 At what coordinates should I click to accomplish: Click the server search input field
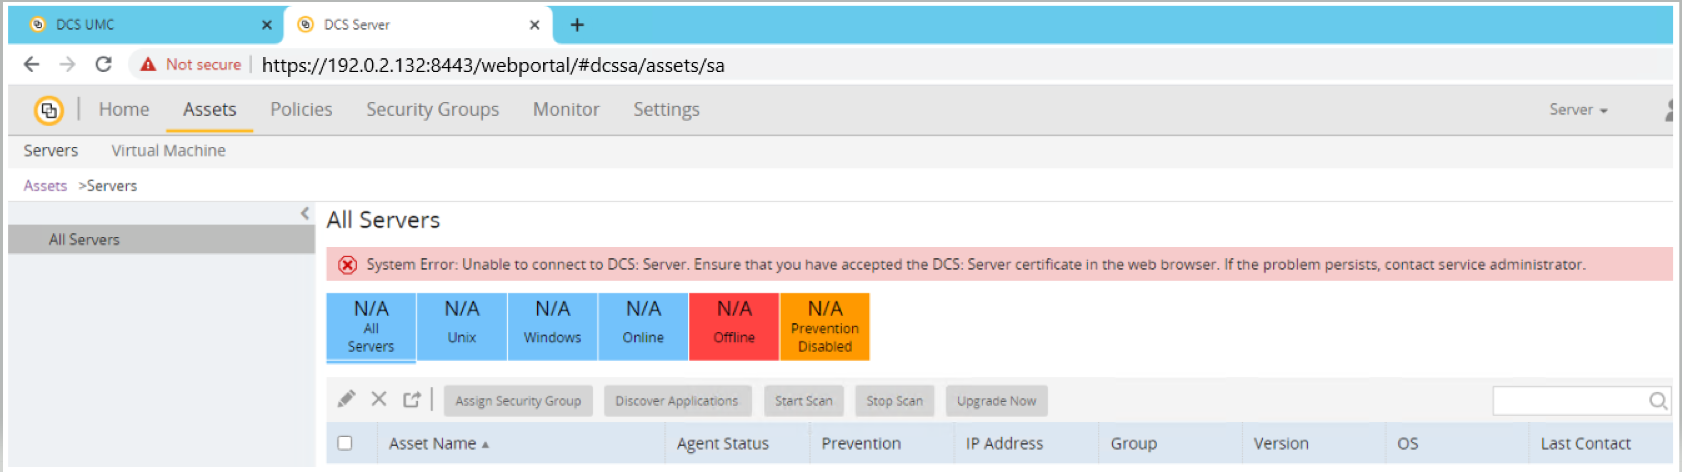coord(1569,401)
